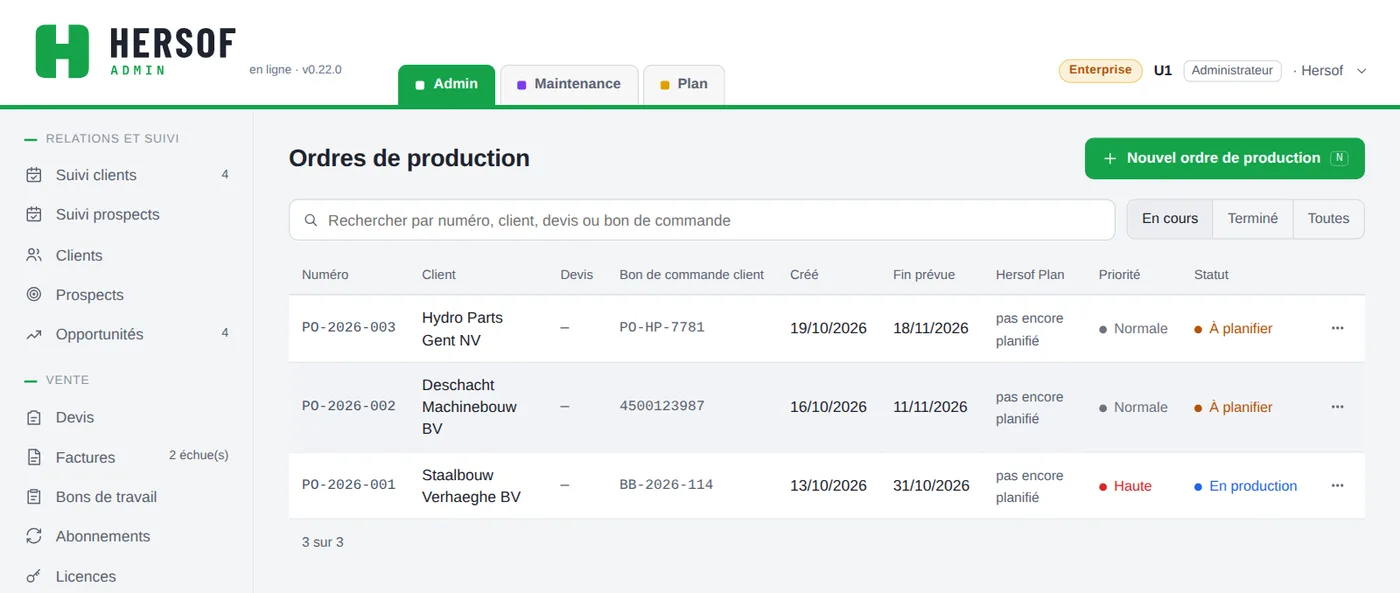Click the Fin prévue column header
1400x593 pixels.
point(924,274)
